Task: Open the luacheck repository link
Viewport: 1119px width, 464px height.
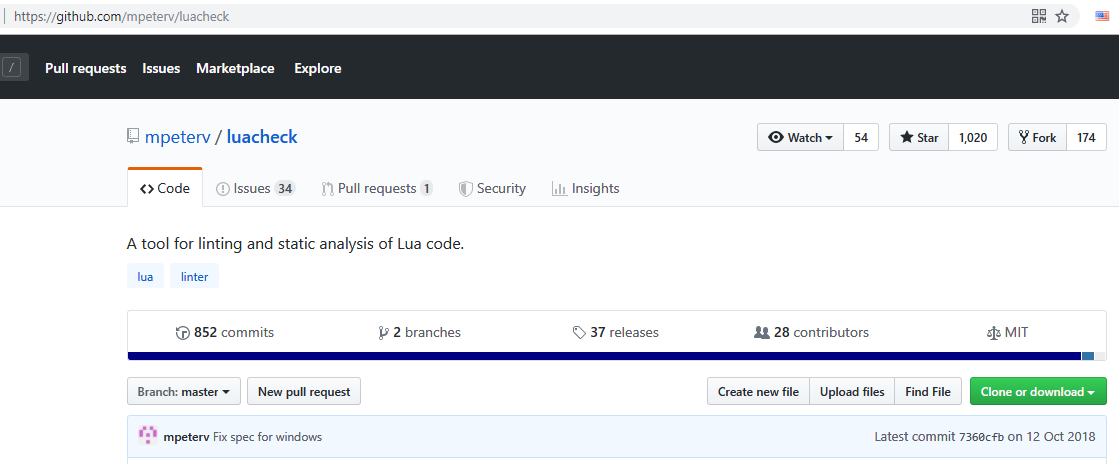Action: tap(262, 137)
